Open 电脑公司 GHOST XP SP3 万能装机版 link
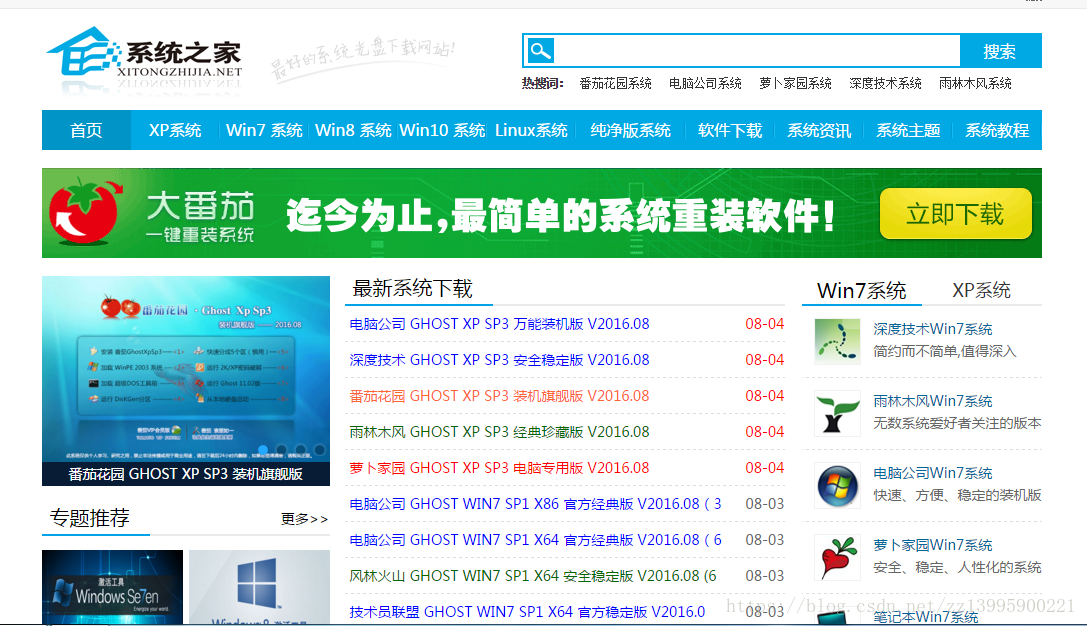Screen dimensions: 1087x626 (x=499, y=324)
